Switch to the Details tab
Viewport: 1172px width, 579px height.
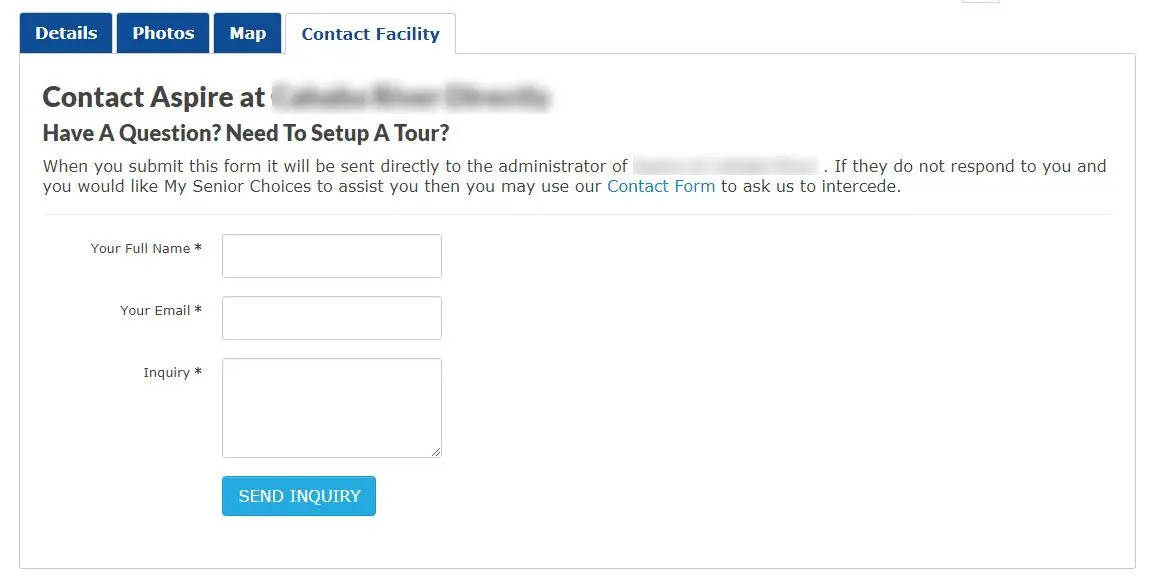coord(66,33)
